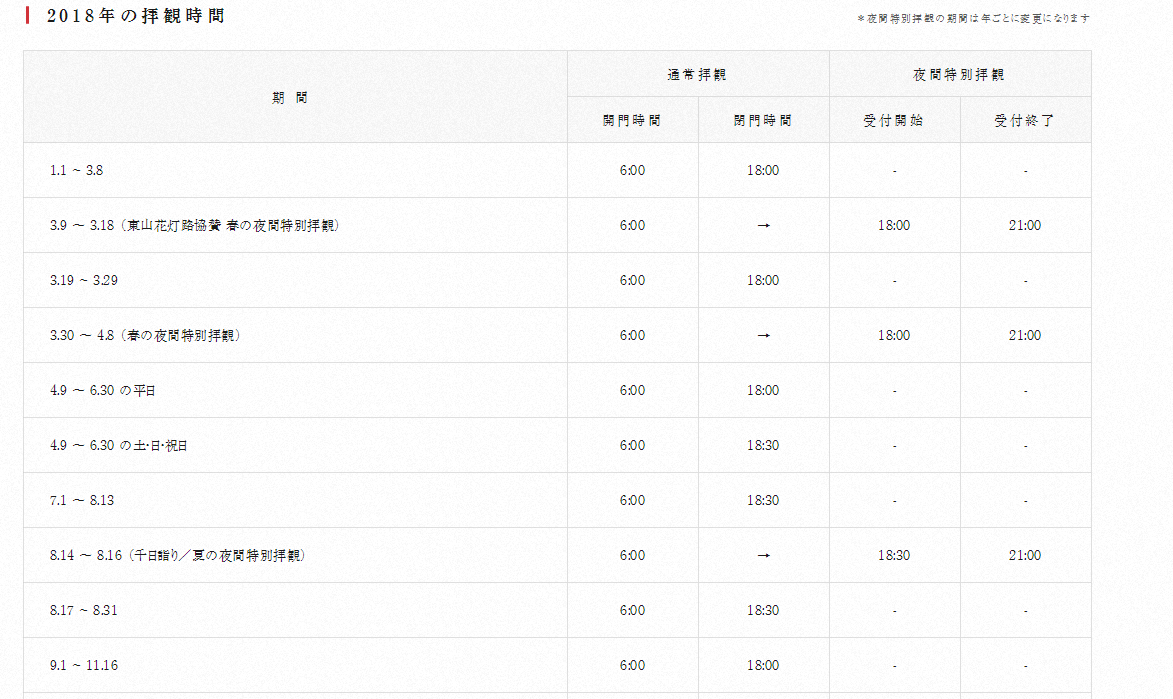Select the 開門時間 column header

(632, 119)
